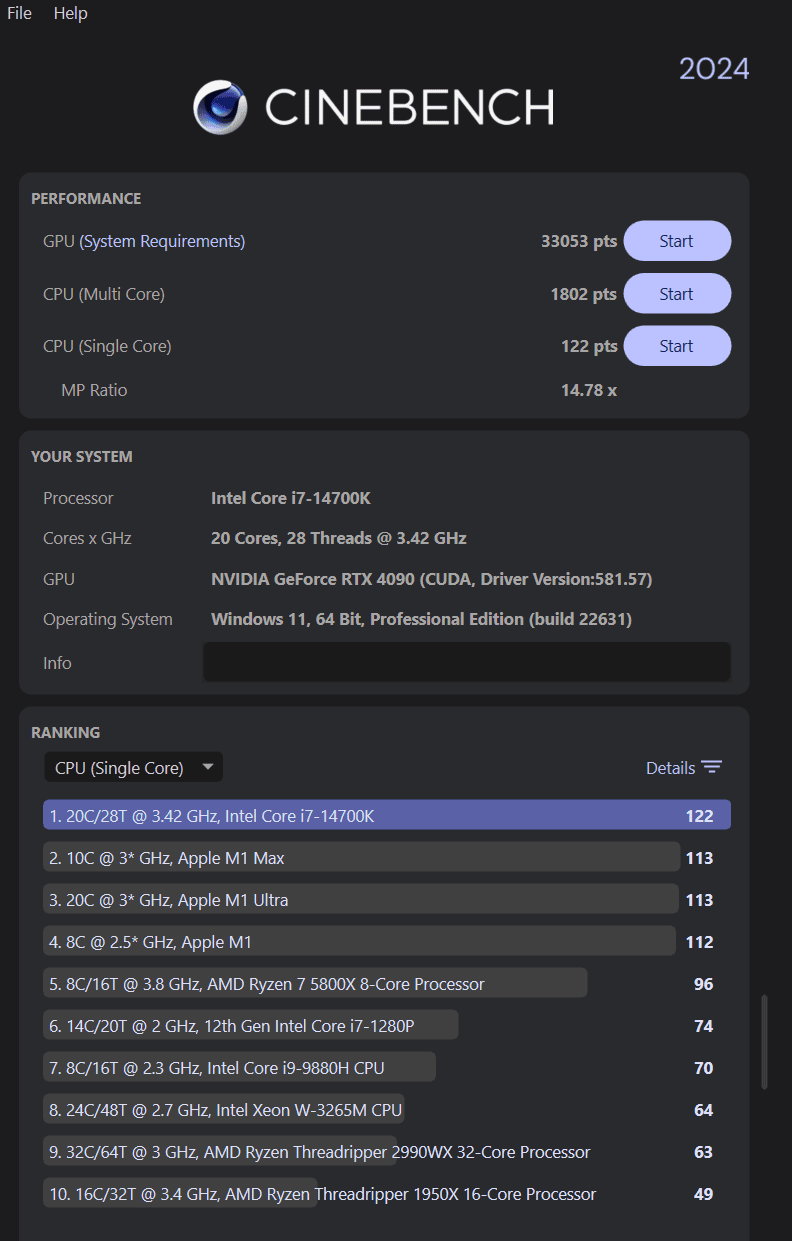Select the AMD Ryzen 7 5800X row
This screenshot has height=1241, width=792.
point(387,984)
